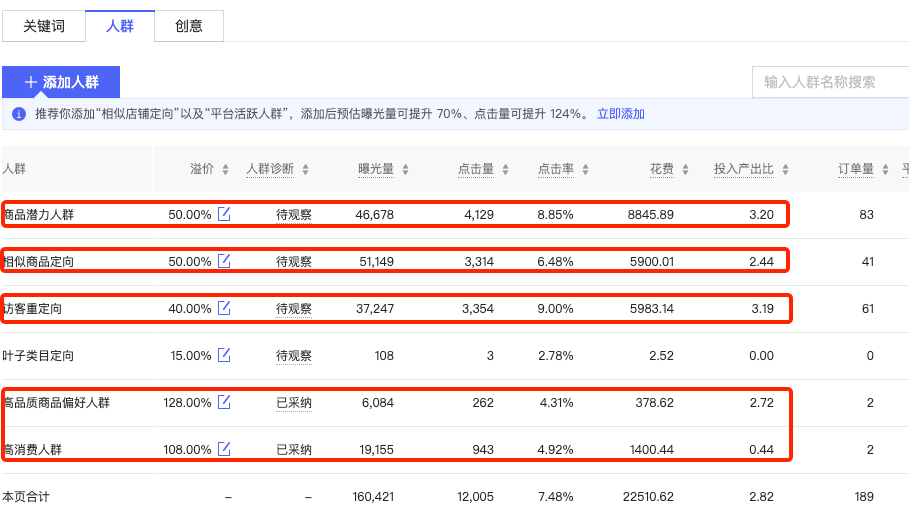Click 已采纳 status in 高品质商品偏好人群 row
909x509 pixels.
294,402
